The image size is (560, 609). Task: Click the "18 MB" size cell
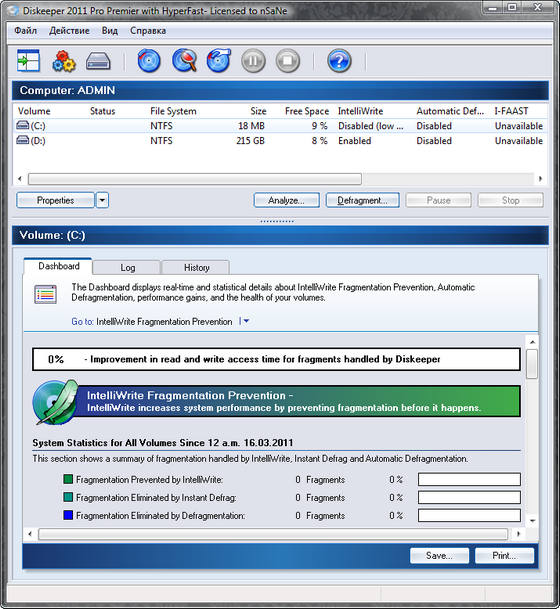(x=251, y=126)
